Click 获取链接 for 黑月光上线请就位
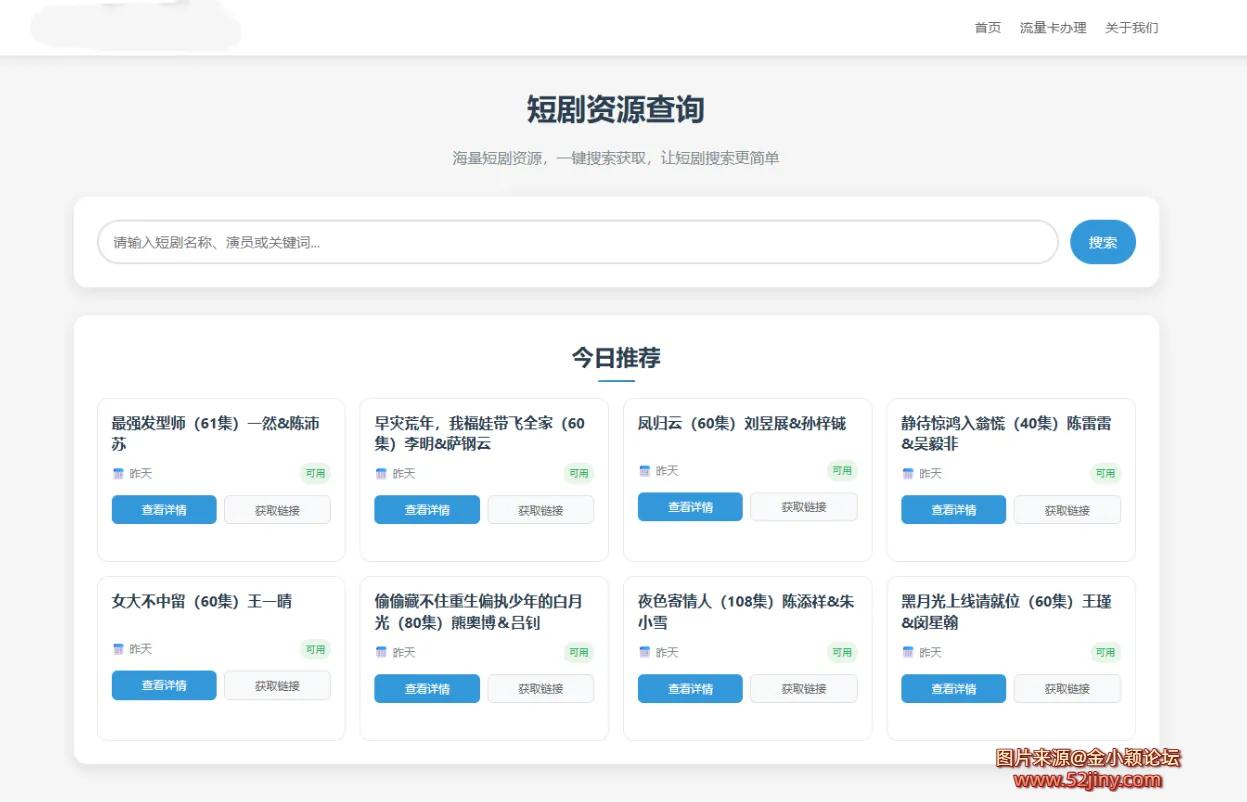The height and width of the screenshot is (802, 1247). coord(1067,689)
